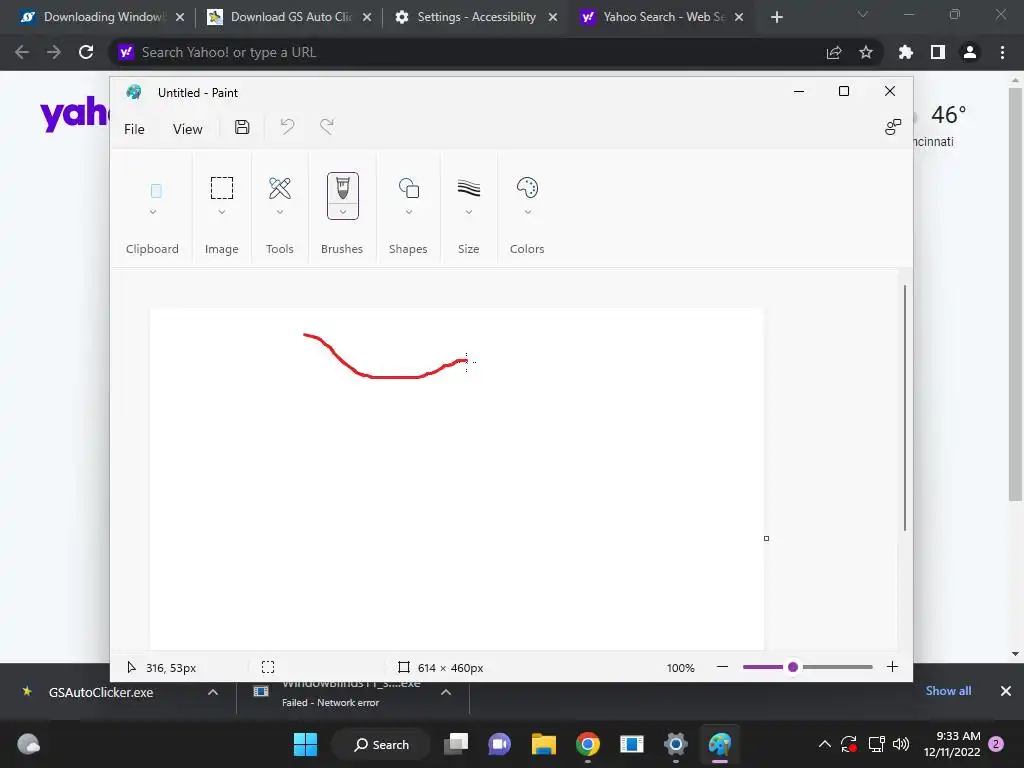Switch to Settings - Accessibility tab
The image size is (1024, 768).
[477, 17]
